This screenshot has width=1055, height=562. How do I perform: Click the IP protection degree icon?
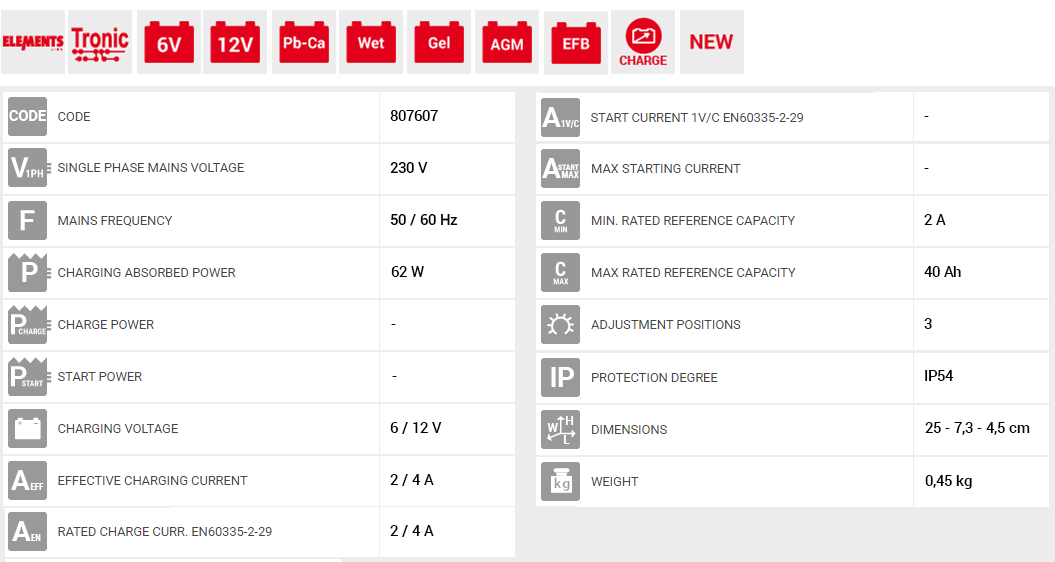point(560,377)
